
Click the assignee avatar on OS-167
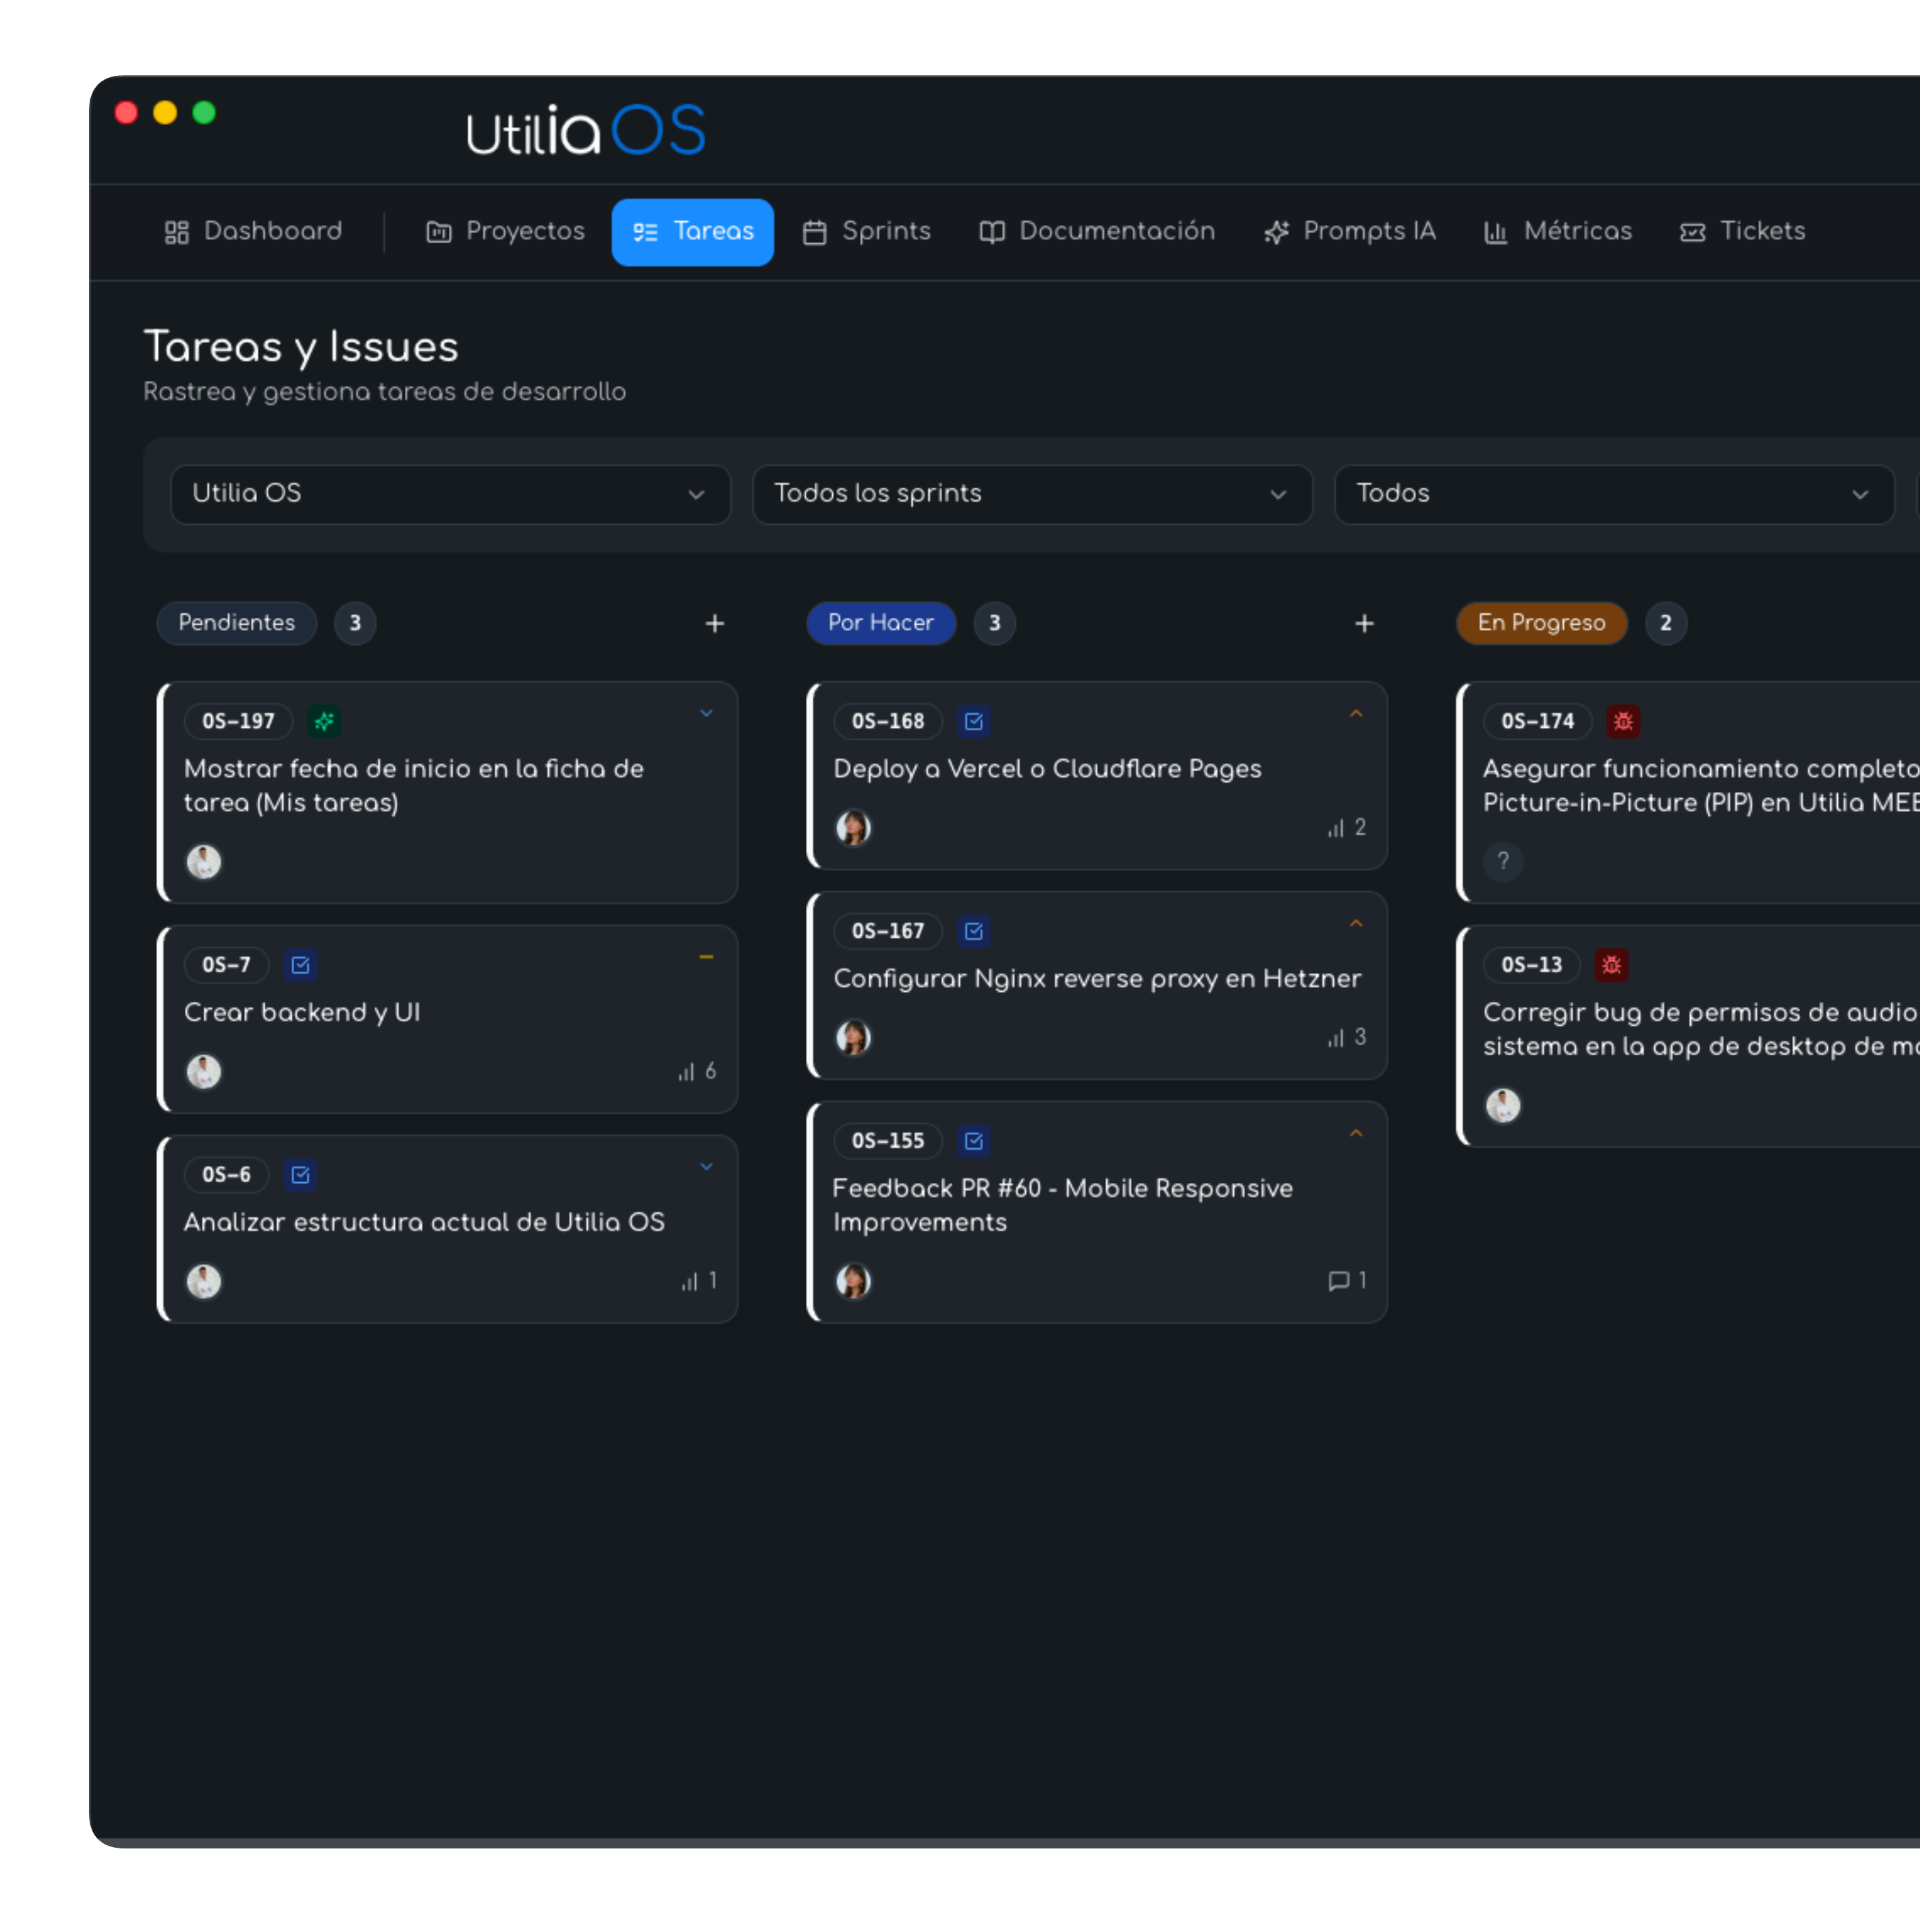(x=854, y=1038)
